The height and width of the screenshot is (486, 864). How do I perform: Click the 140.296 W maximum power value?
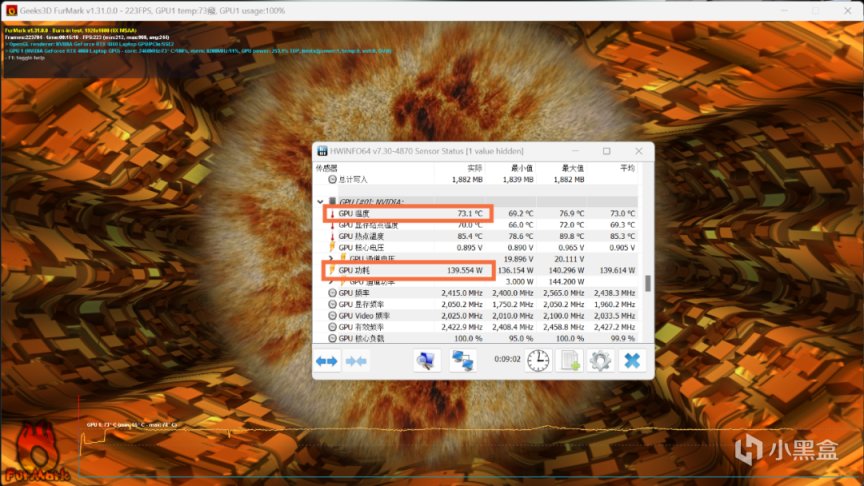564,271
